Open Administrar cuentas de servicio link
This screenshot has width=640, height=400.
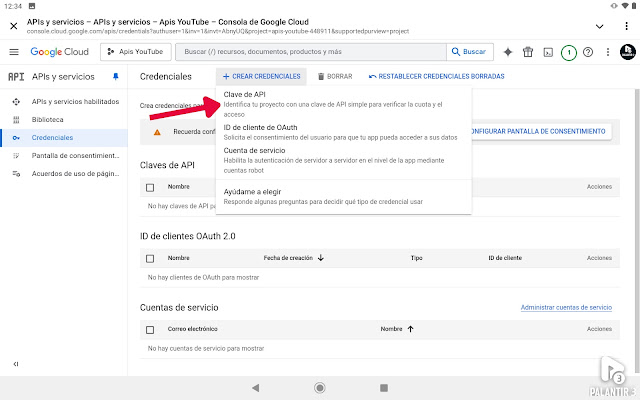coord(566,307)
